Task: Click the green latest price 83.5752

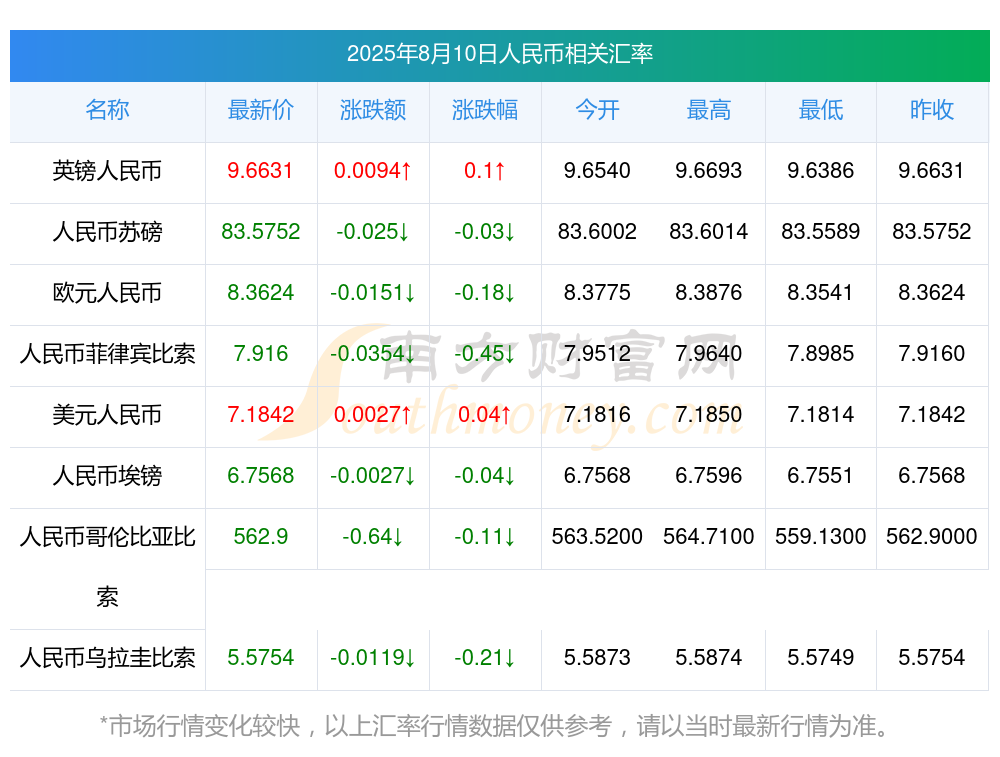Action: (x=260, y=232)
